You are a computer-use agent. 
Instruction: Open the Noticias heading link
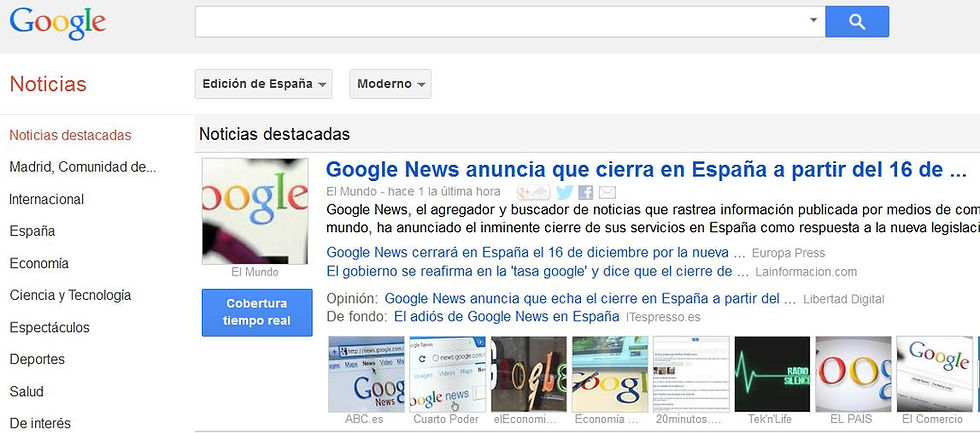(x=48, y=84)
